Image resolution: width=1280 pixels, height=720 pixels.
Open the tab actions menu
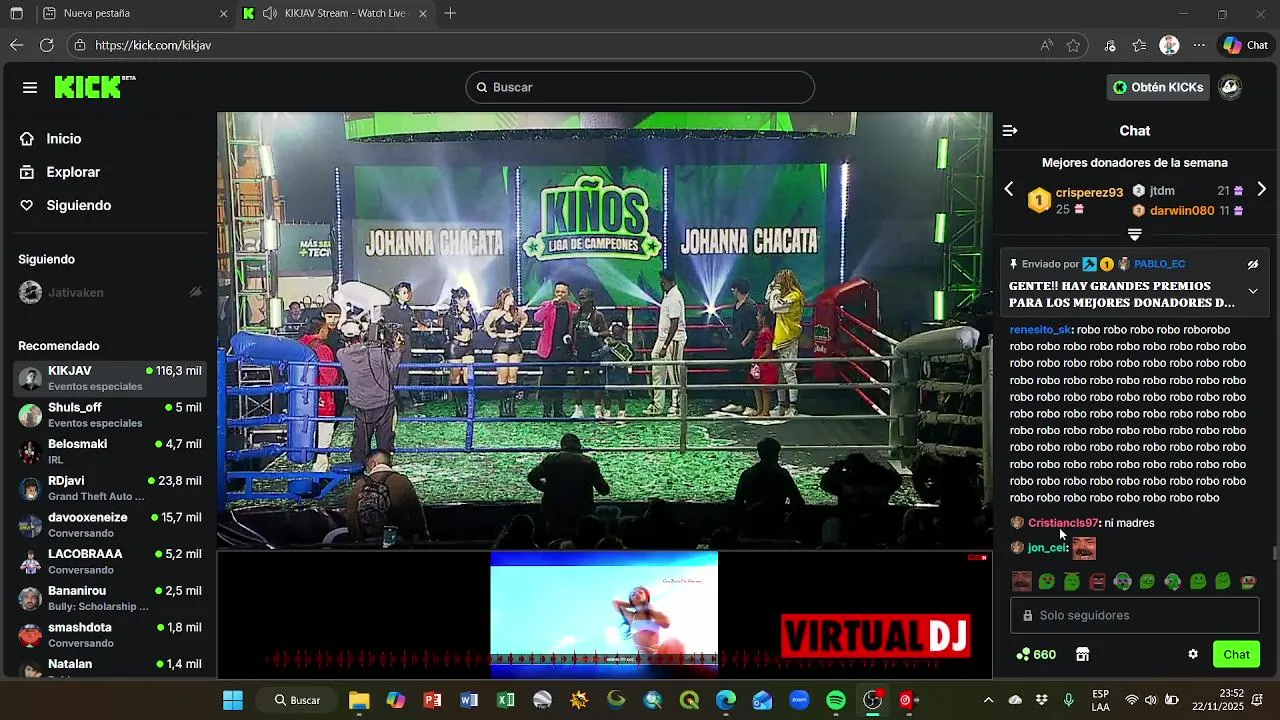[x=16, y=14]
